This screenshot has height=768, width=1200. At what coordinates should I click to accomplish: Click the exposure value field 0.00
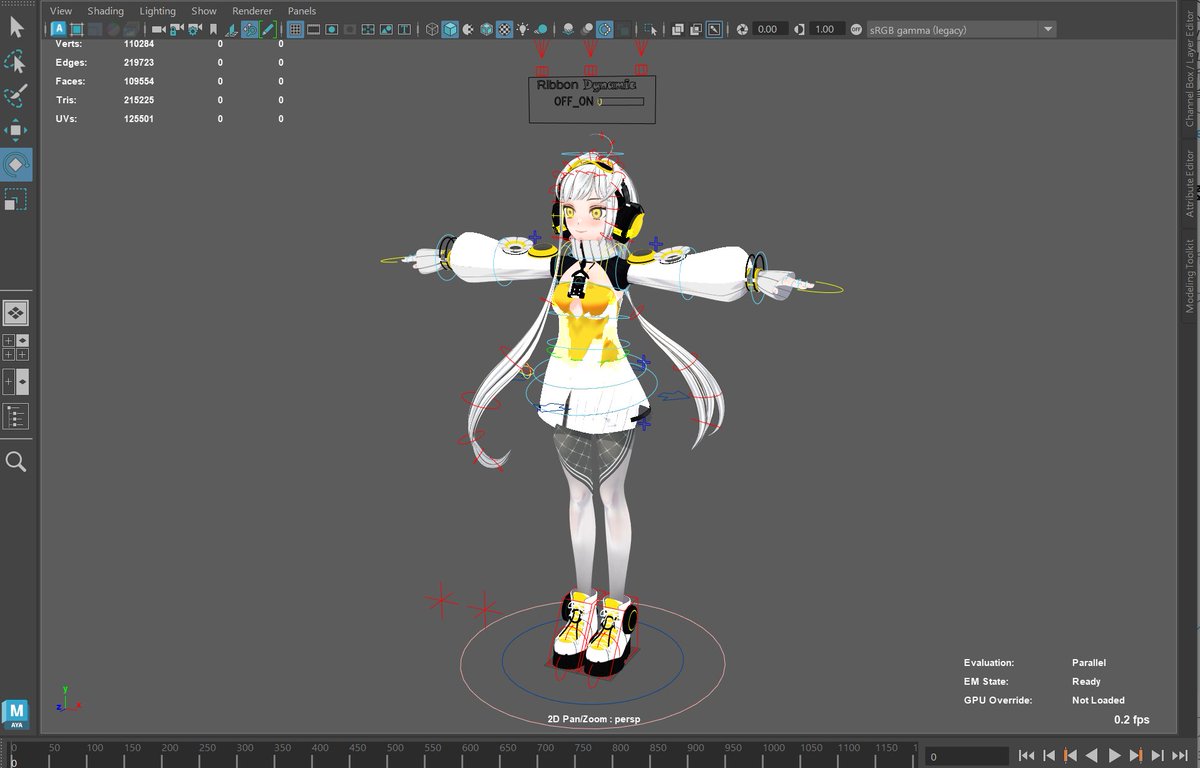(x=770, y=30)
